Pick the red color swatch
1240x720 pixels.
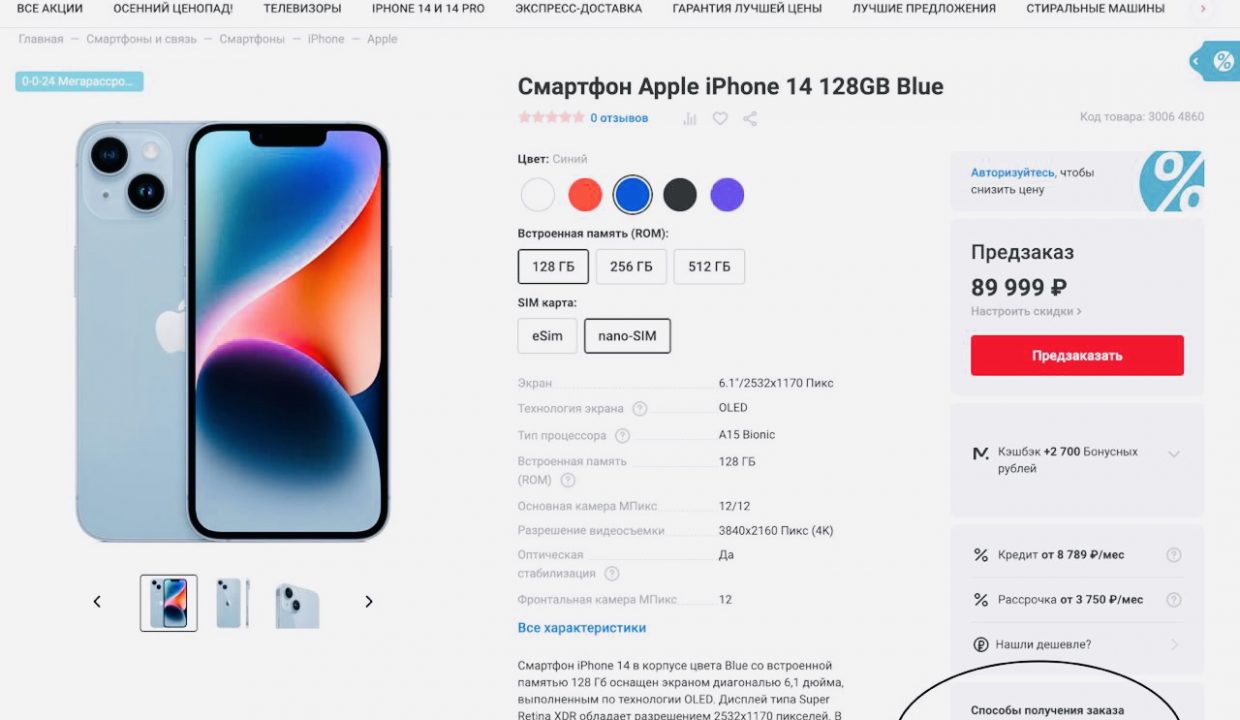[x=585, y=195]
